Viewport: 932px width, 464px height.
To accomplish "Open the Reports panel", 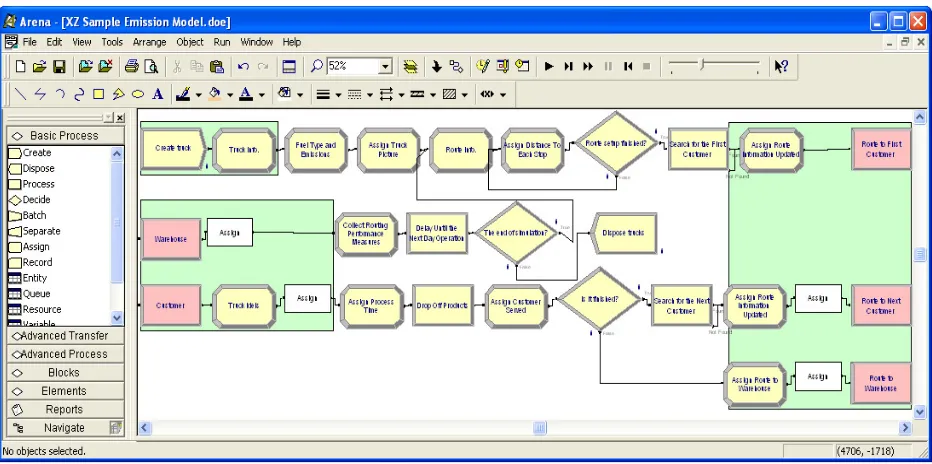I will click(x=65, y=409).
